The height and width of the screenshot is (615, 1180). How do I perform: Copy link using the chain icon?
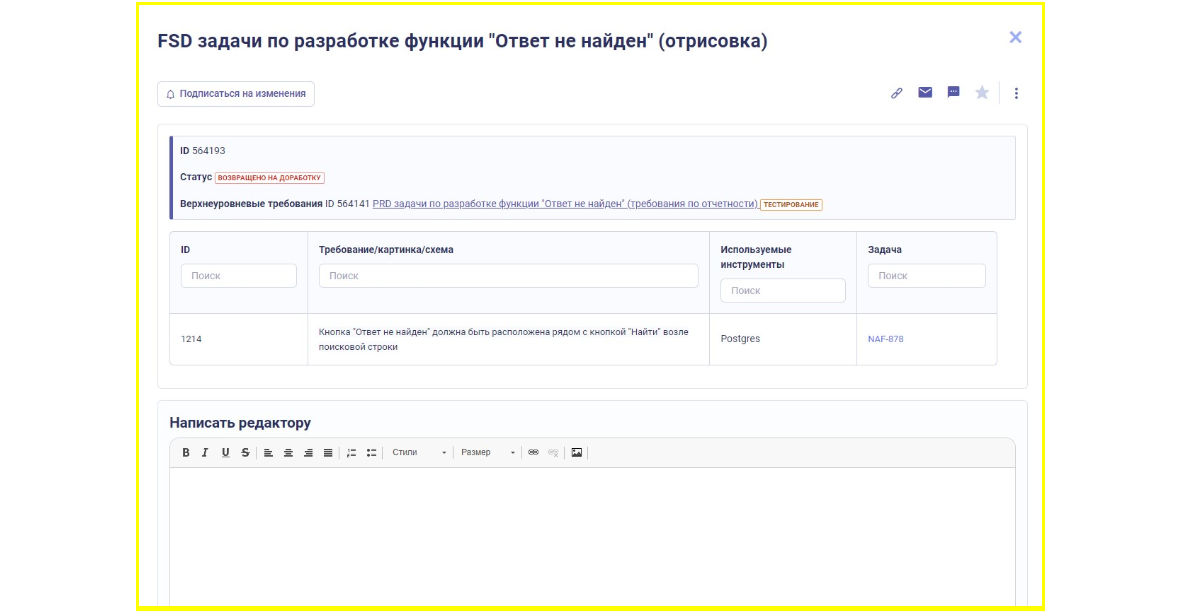tap(896, 93)
